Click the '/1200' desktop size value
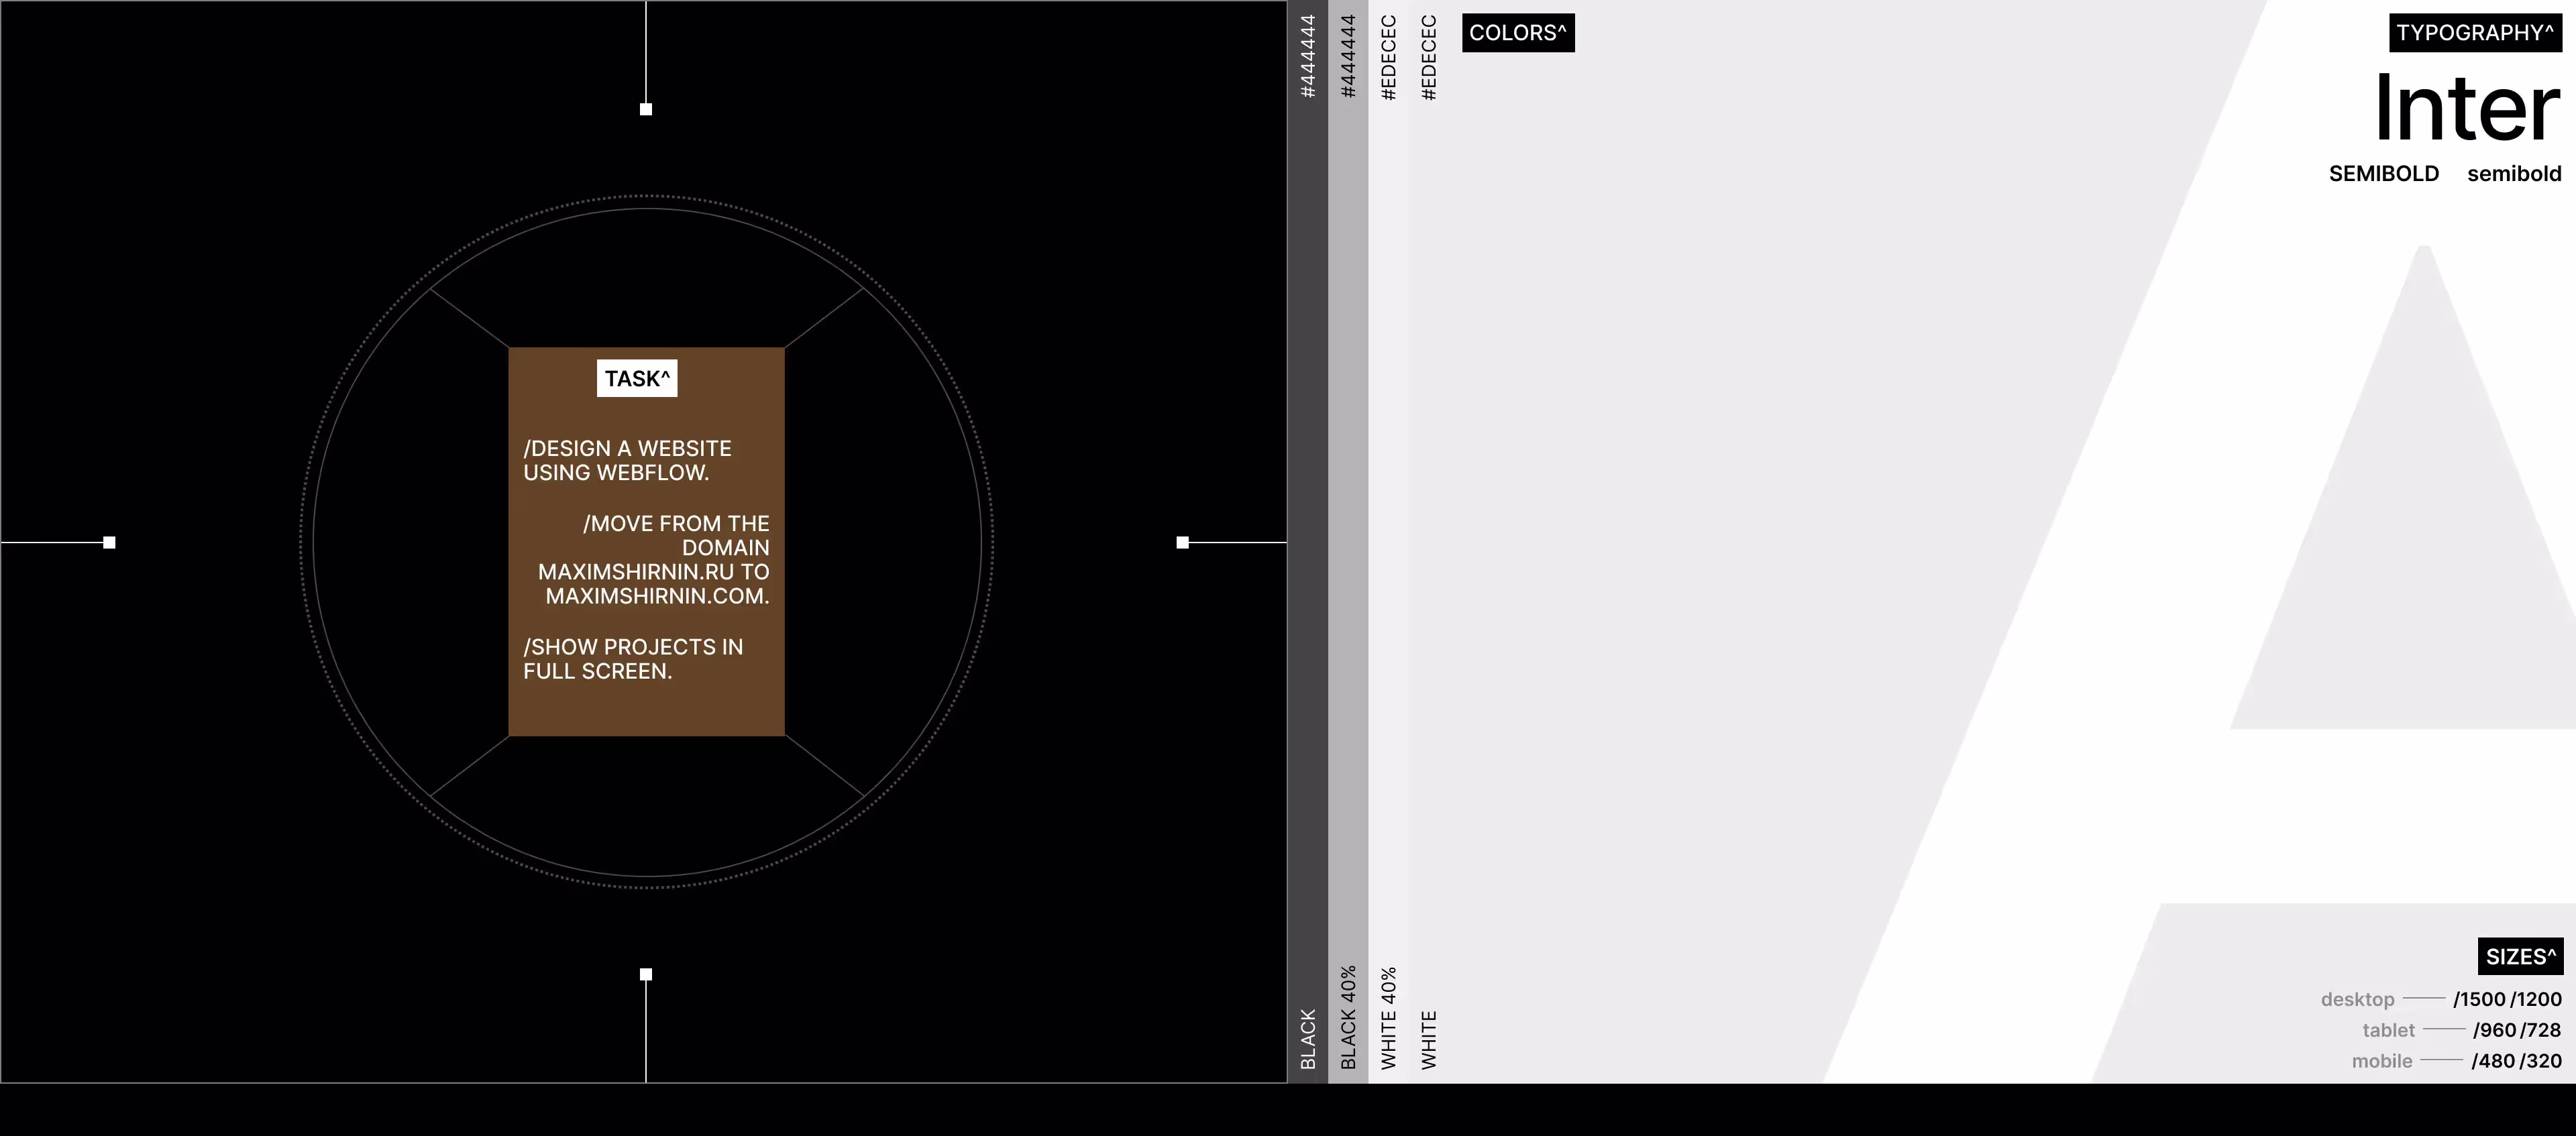The width and height of the screenshot is (2576, 1136). click(x=2536, y=999)
